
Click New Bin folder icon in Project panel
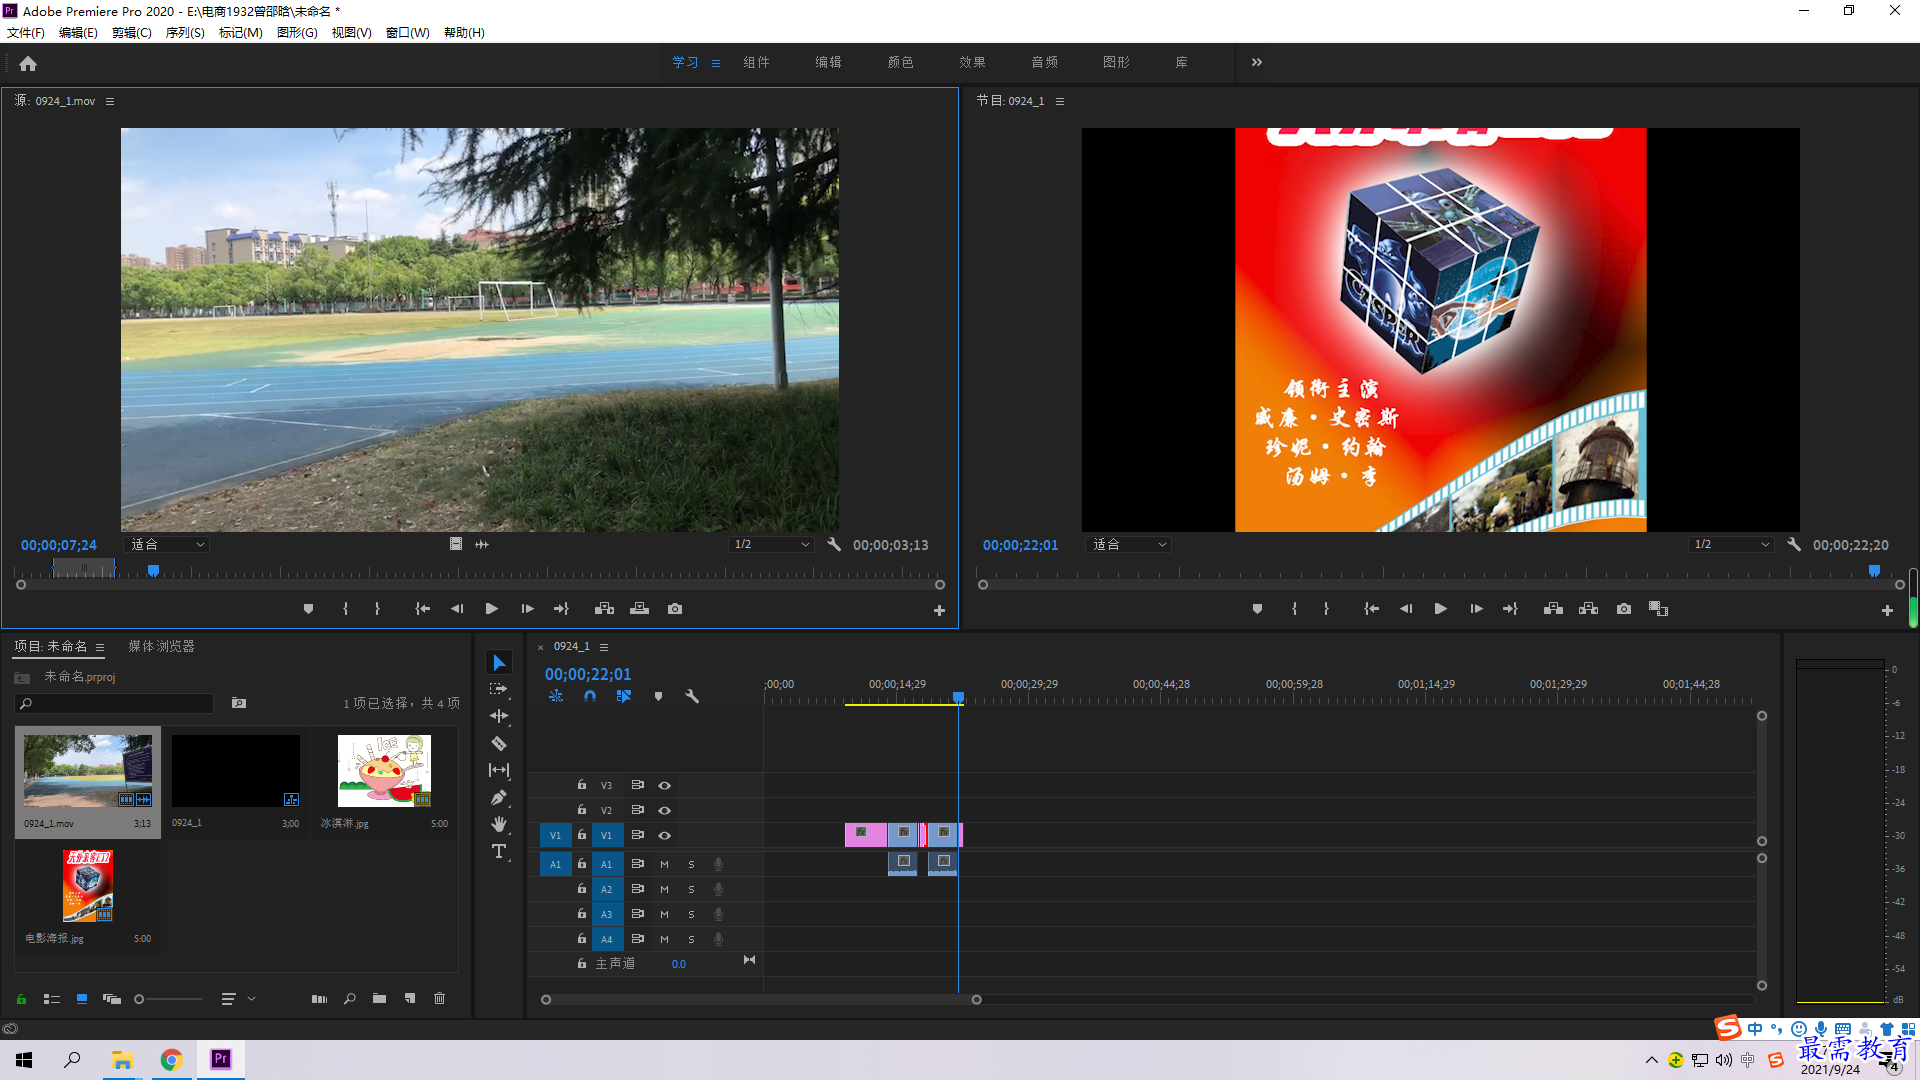click(379, 999)
